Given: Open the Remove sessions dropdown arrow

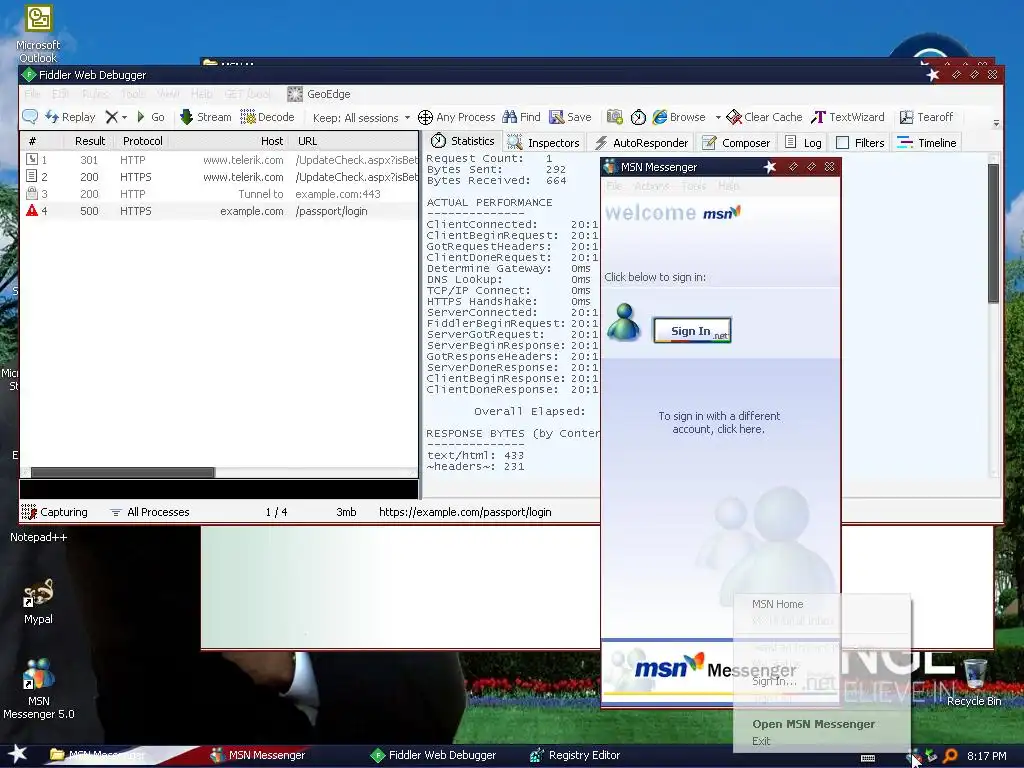Looking at the screenshot, I should [124, 118].
